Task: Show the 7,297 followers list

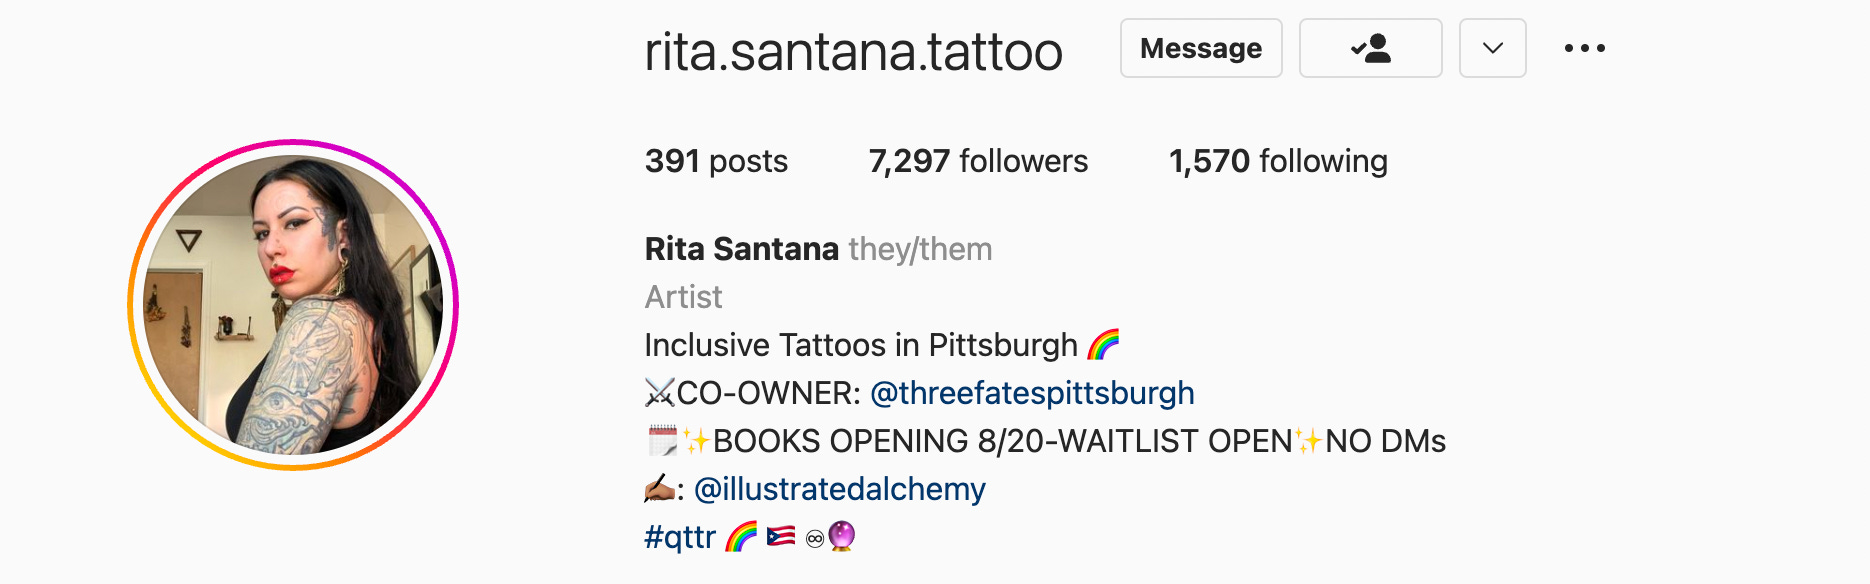Action: click(x=978, y=161)
